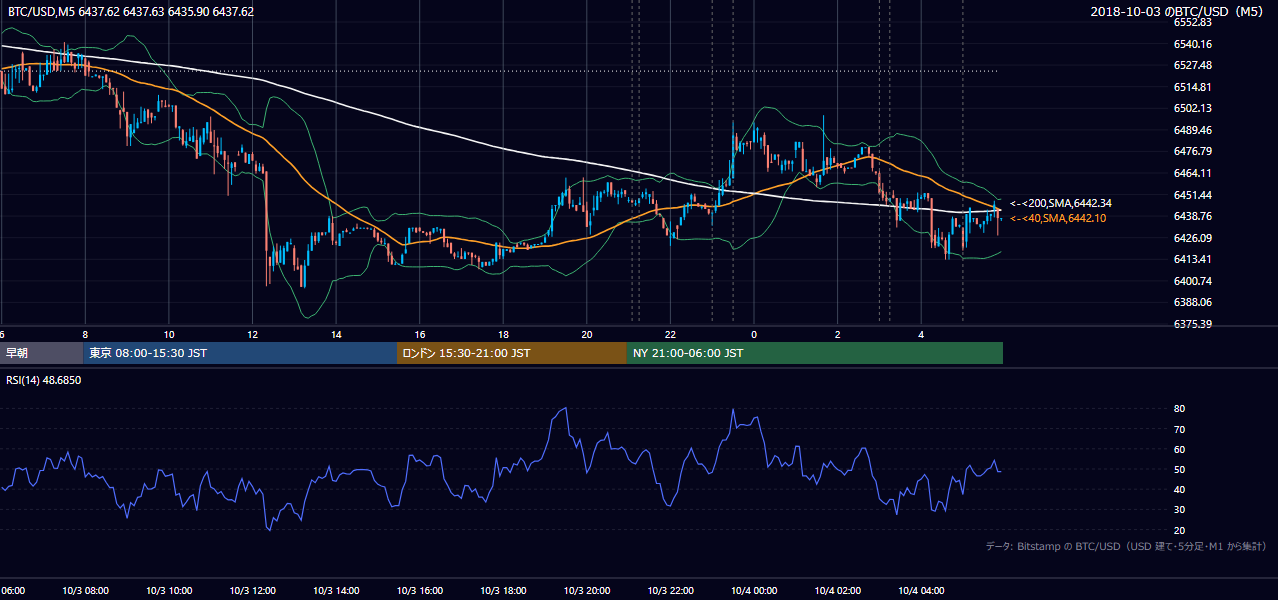The image size is (1278, 600).
Task: Select the ロンドン 15:30-21:00 JST session bar
Action: (512, 353)
